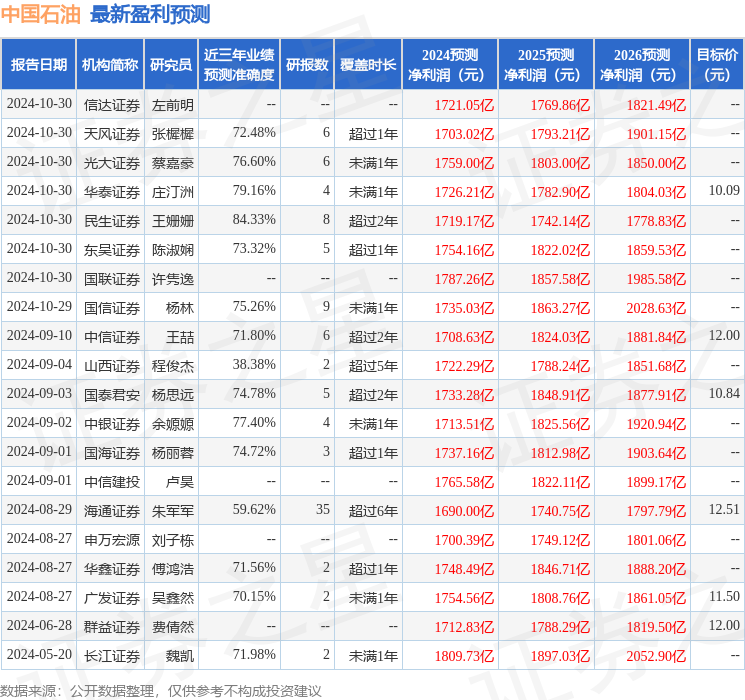Click the 79.16% accuracy value
Image resolution: width=745 pixels, height=700 pixels.
point(254,191)
